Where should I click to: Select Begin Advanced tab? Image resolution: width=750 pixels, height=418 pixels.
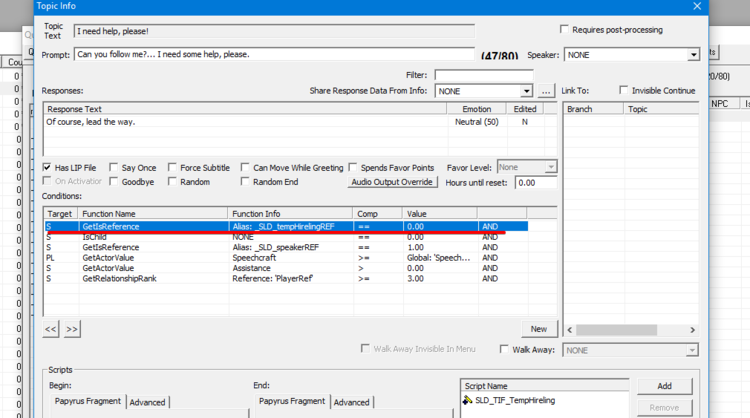point(147,402)
